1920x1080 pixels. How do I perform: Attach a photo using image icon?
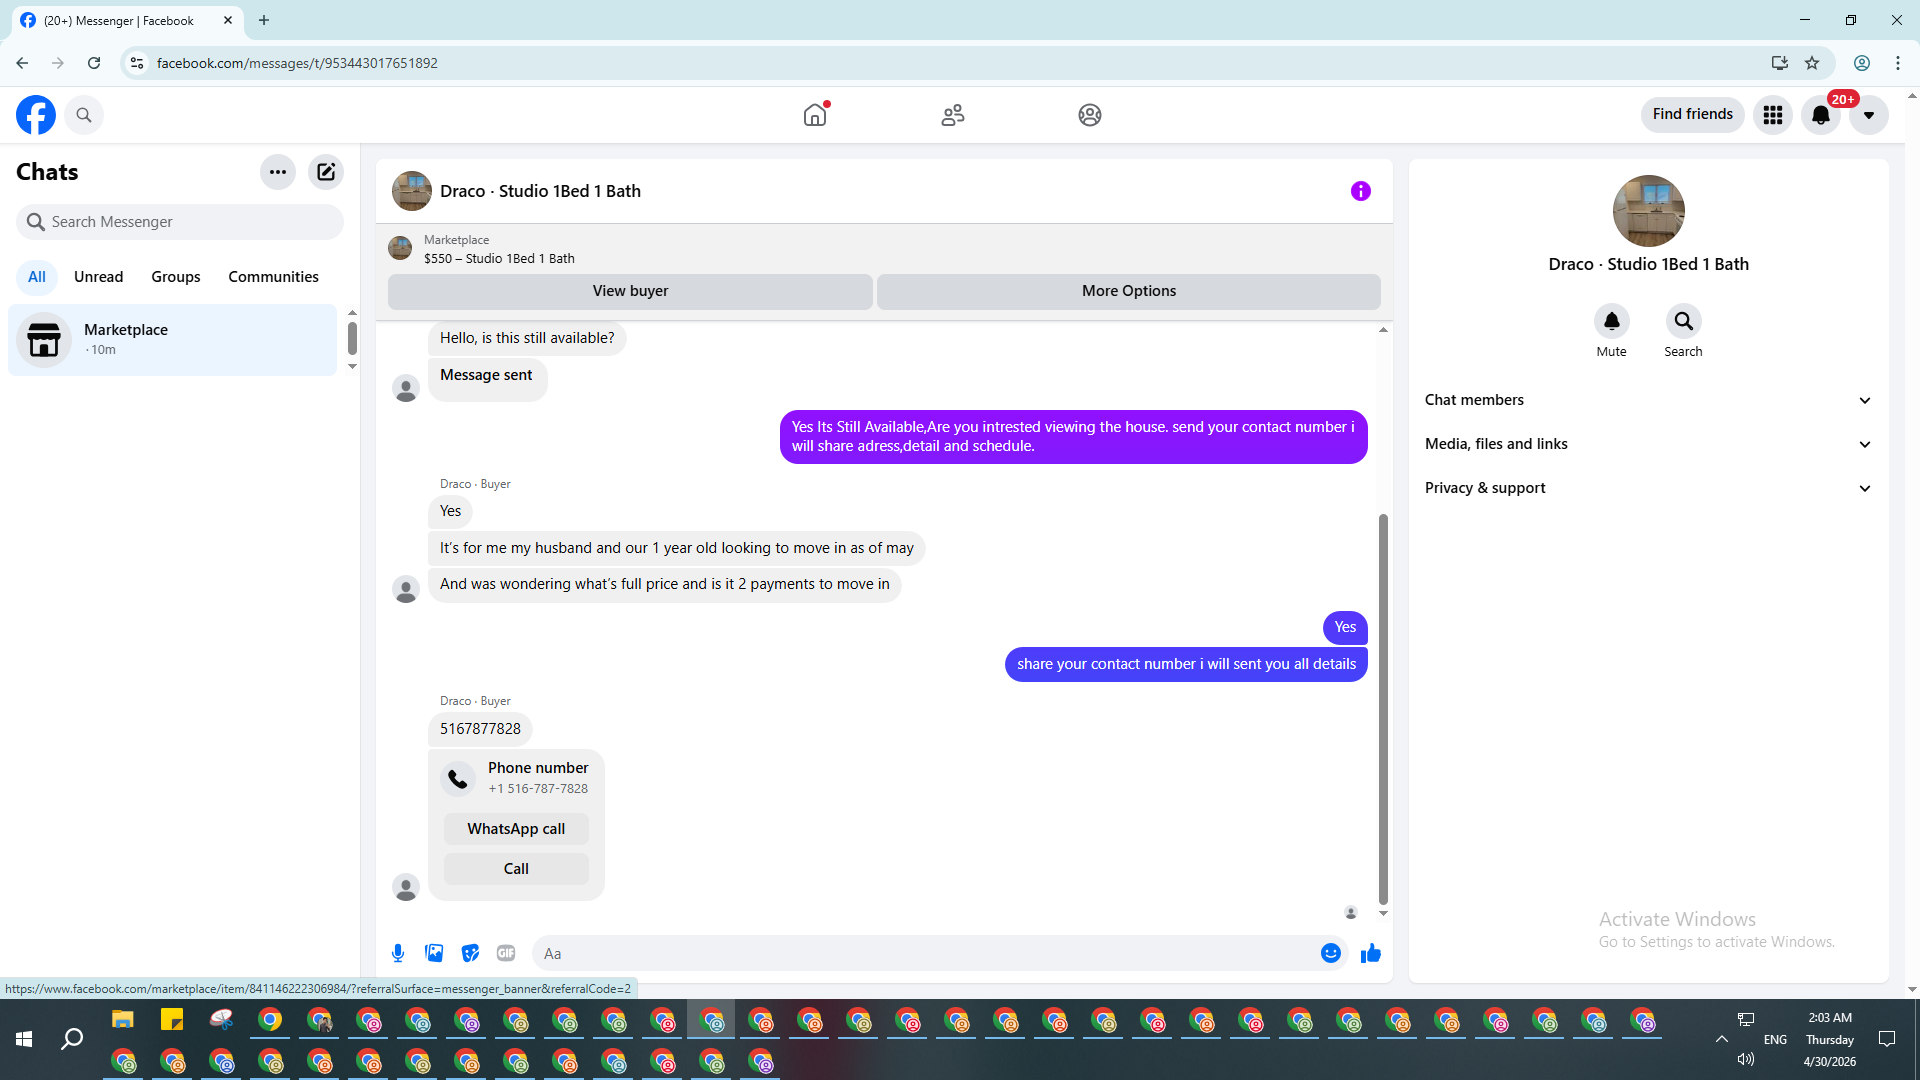coord(434,953)
